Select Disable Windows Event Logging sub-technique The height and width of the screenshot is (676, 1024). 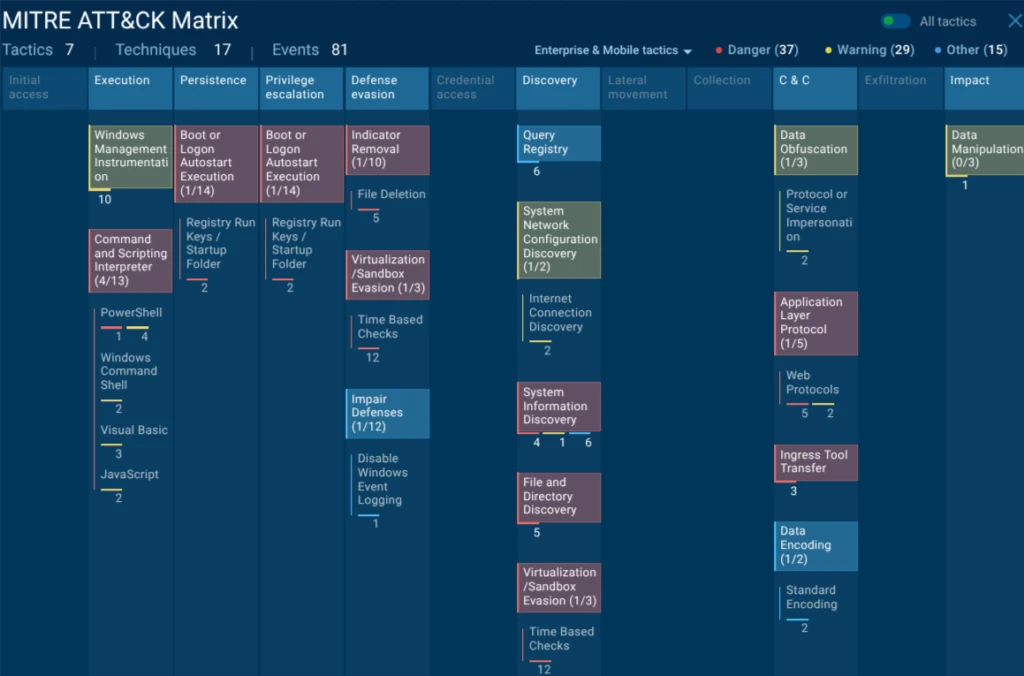click(382, 479)
